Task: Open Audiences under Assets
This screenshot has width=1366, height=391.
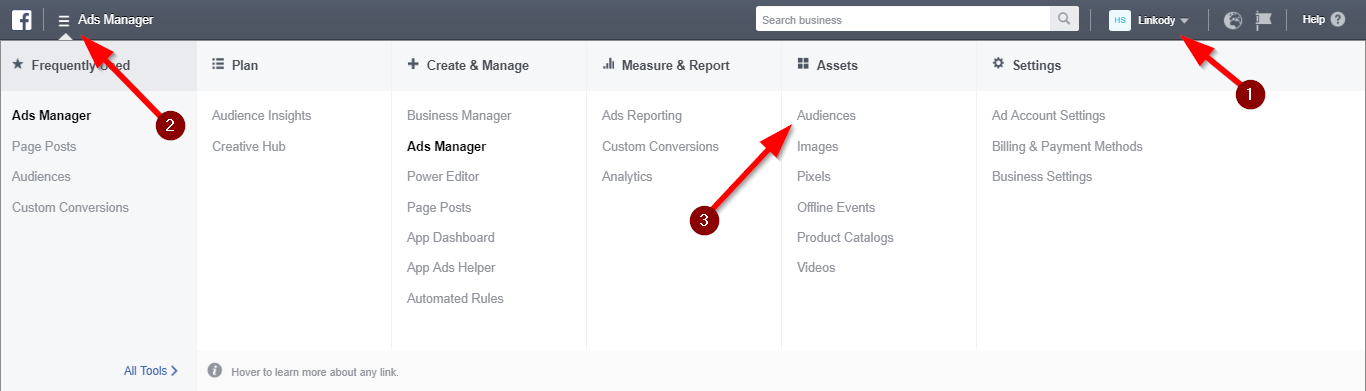Action: tap(826, 116)
